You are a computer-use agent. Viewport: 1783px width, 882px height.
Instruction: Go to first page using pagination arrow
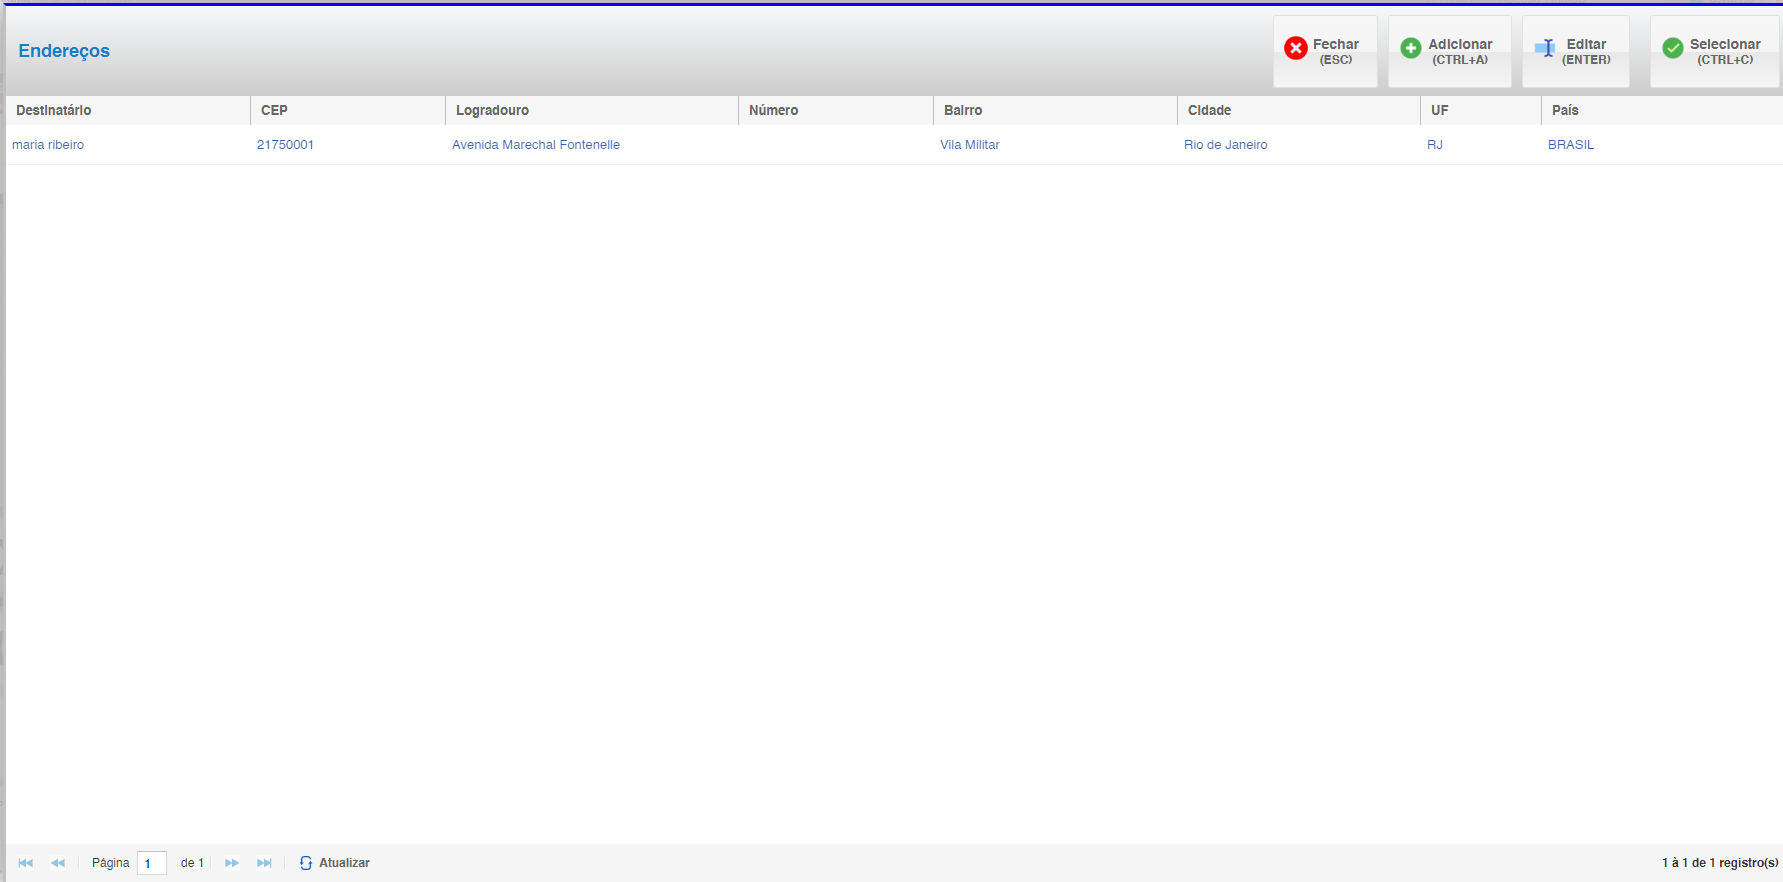(26, 863)
